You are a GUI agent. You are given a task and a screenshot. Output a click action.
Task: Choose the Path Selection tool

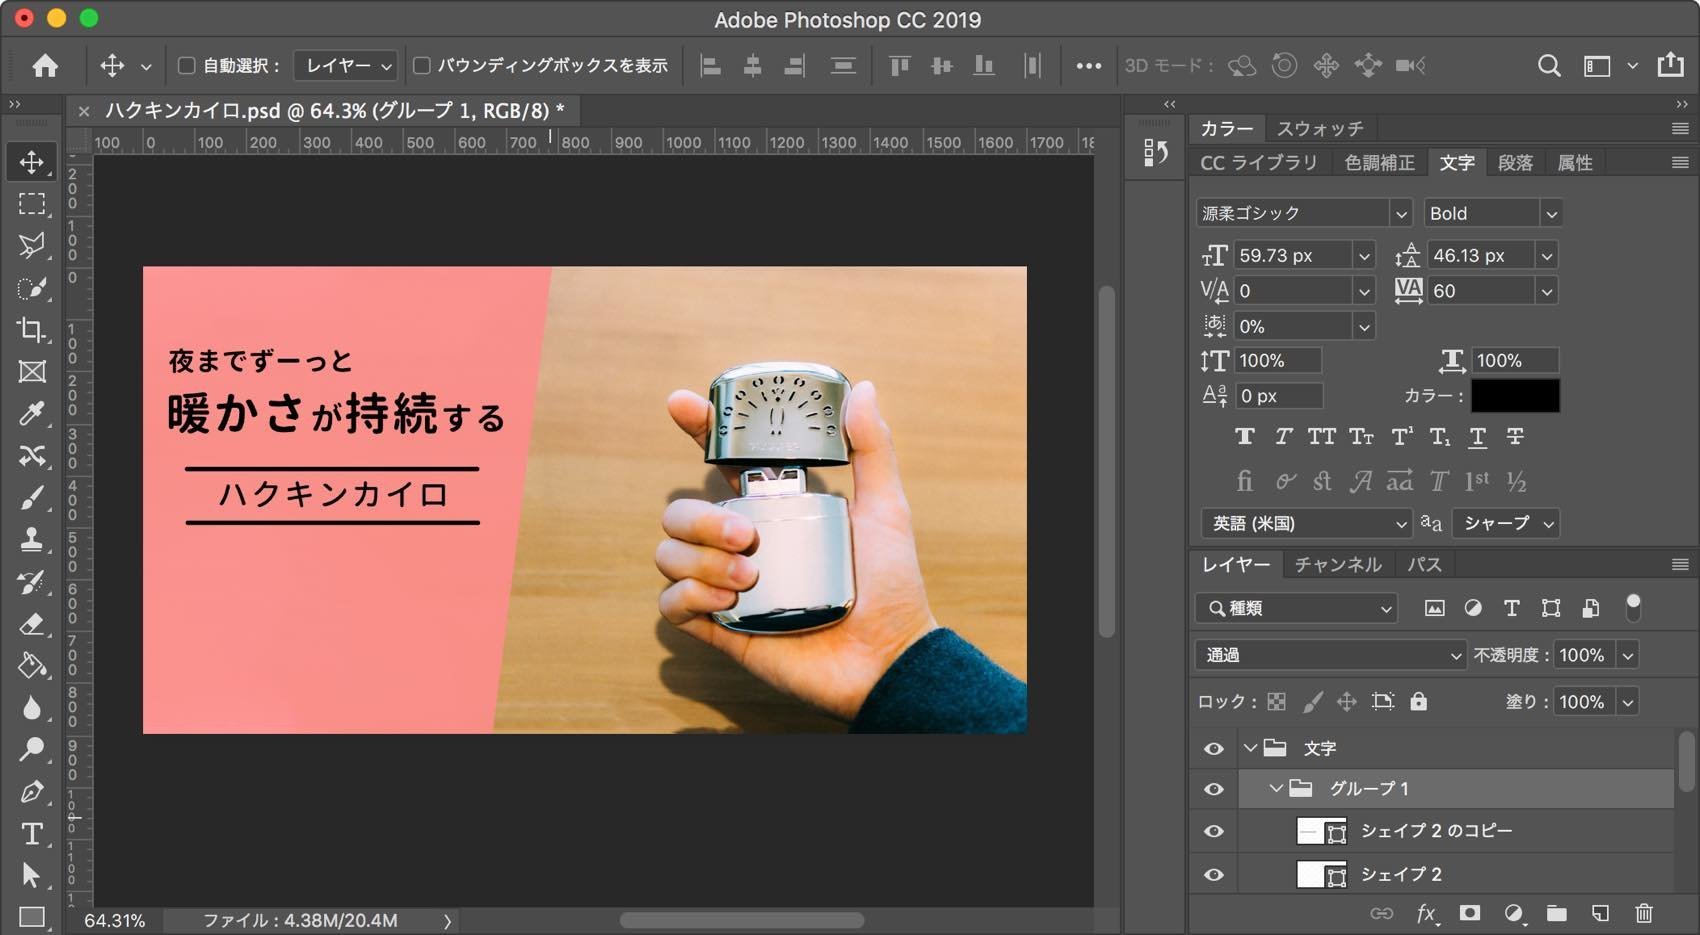(32, 876)
